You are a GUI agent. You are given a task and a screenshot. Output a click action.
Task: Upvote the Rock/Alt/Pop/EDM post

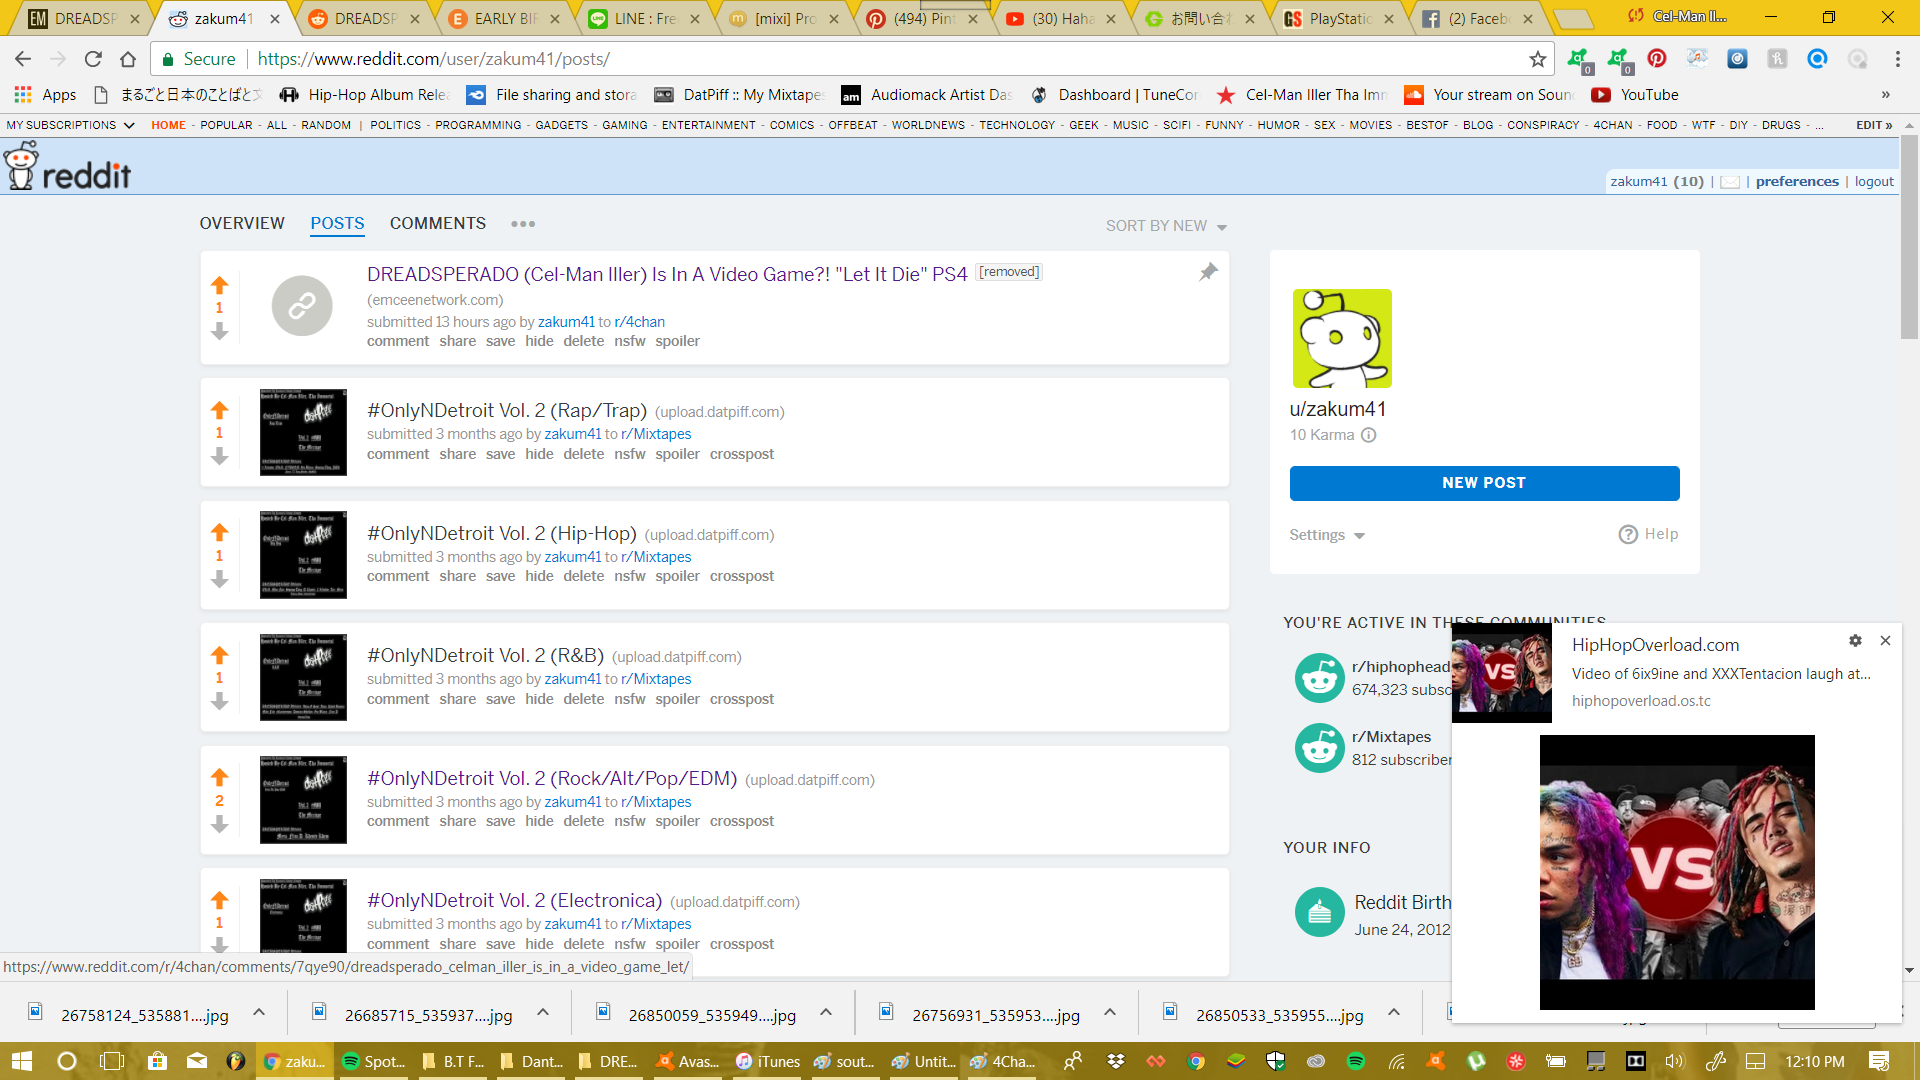(220, 777)
